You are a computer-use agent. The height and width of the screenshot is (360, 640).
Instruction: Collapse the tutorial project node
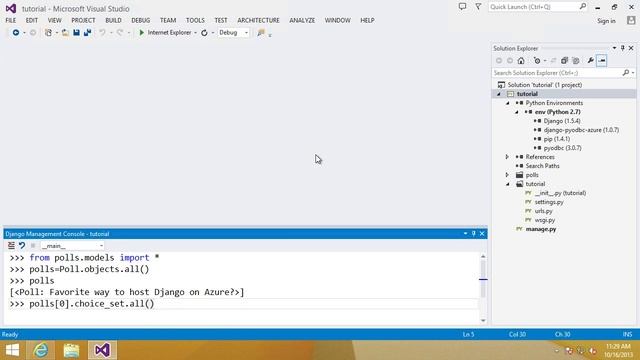pos(499,94)
